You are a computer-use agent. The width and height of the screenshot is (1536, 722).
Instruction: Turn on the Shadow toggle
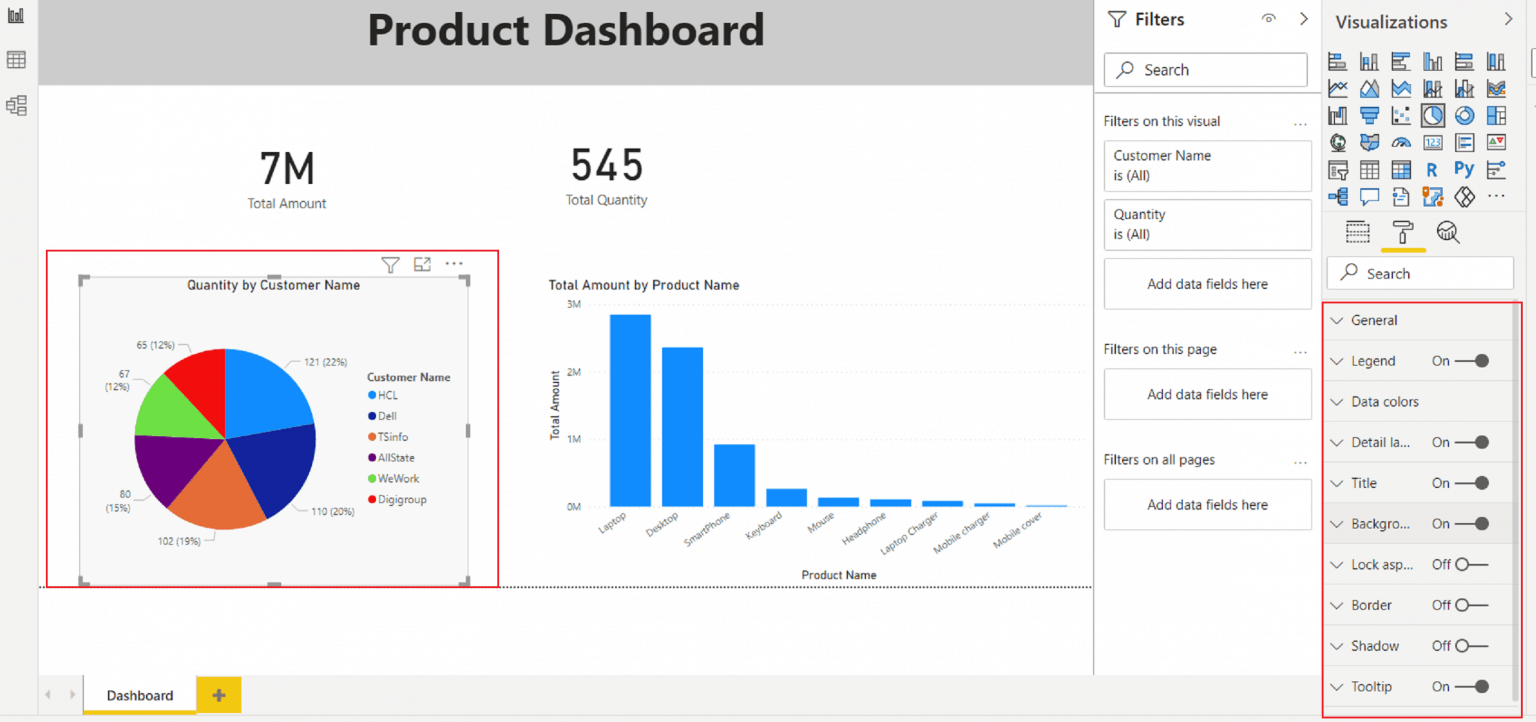(1468, 646)
